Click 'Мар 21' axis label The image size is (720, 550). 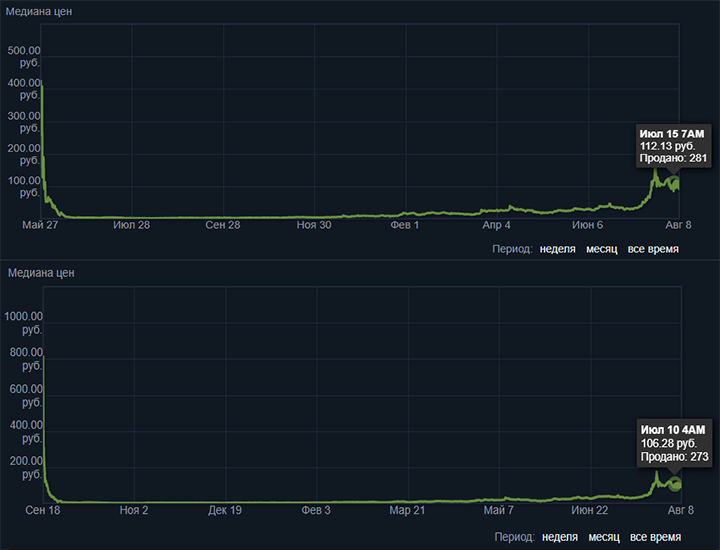point(407,510)
